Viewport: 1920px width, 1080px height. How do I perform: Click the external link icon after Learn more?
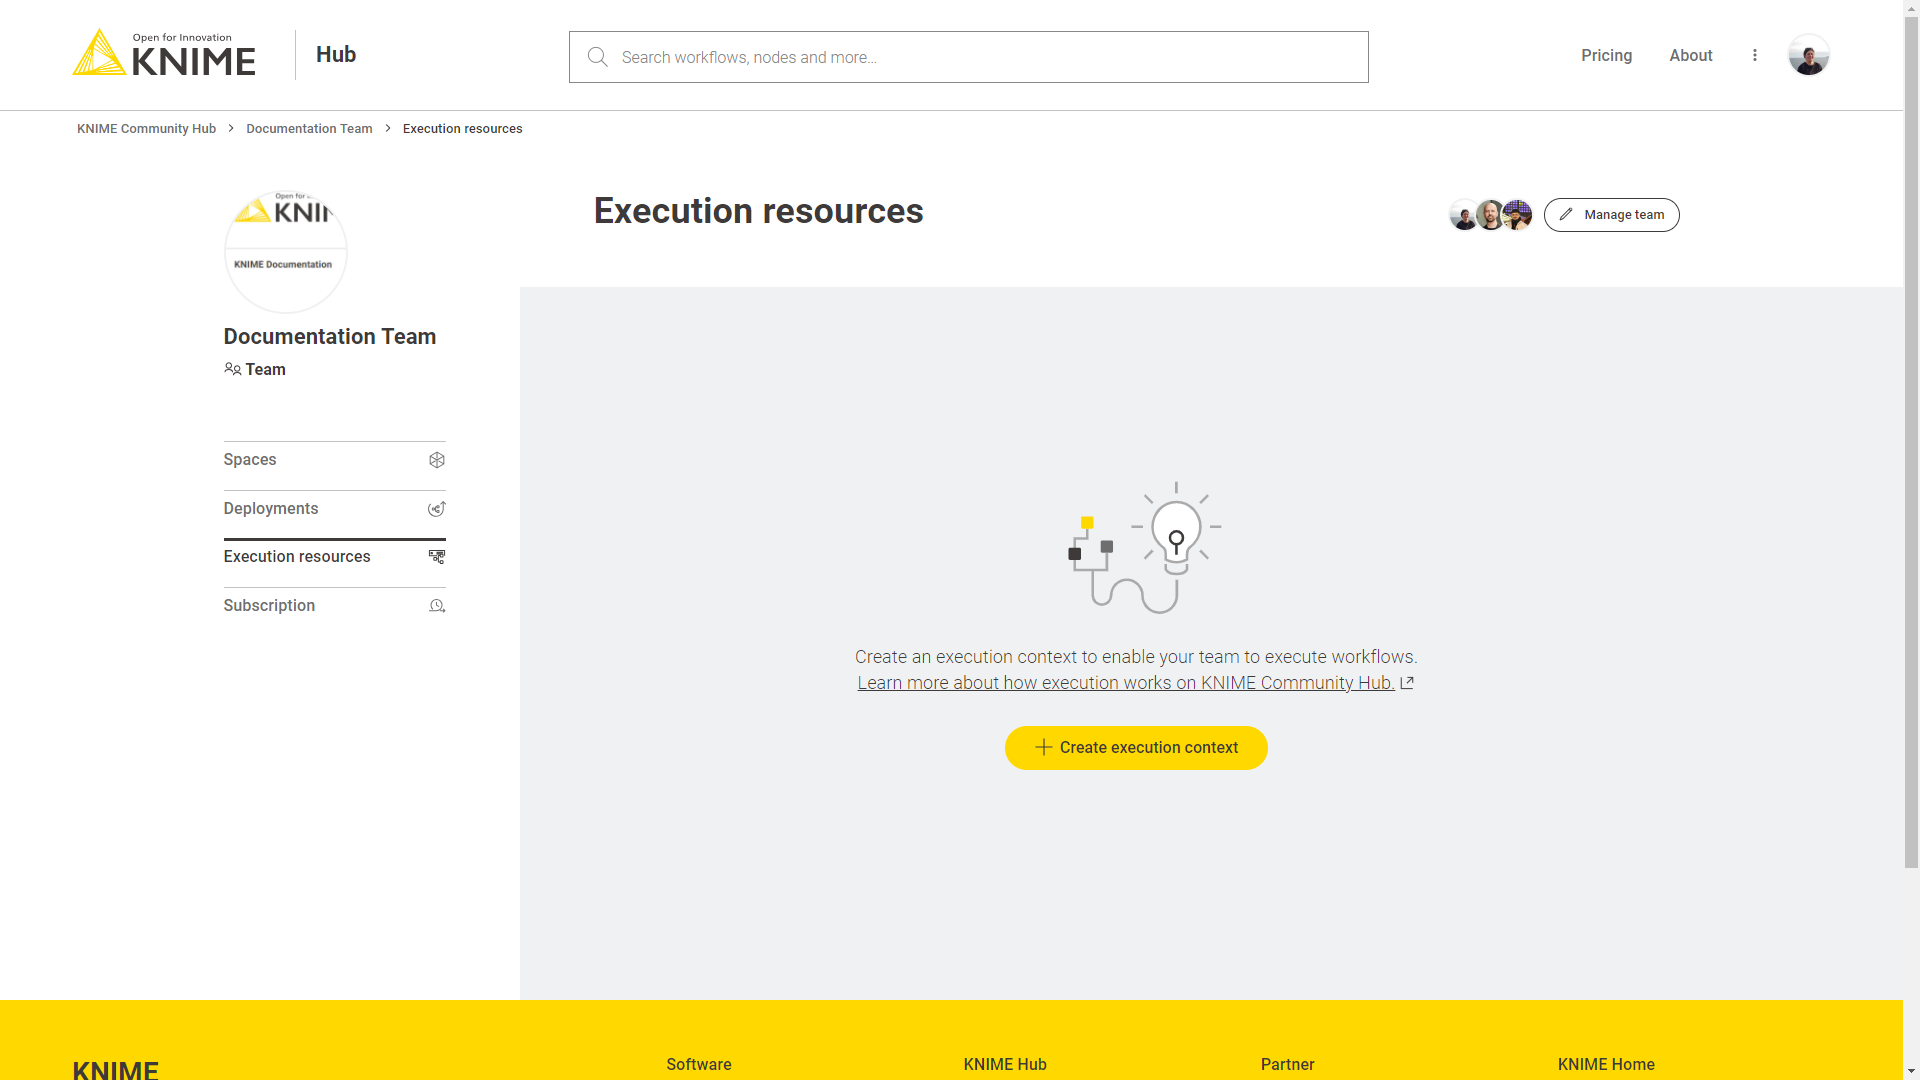(x=1407, y=683)
